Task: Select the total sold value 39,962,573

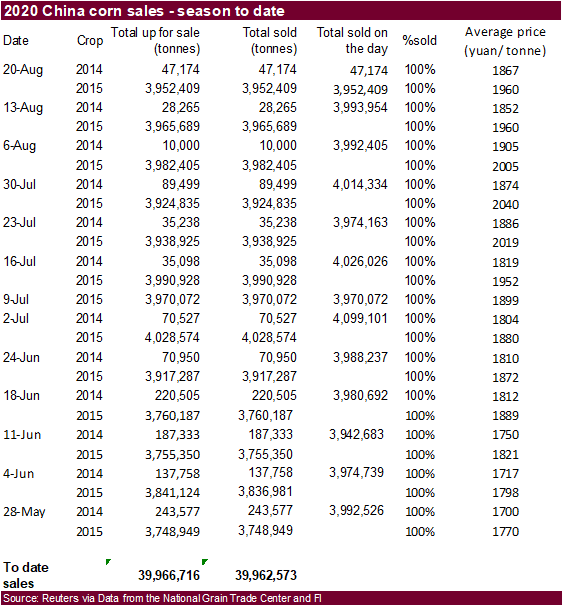Action: click(266, 575)
